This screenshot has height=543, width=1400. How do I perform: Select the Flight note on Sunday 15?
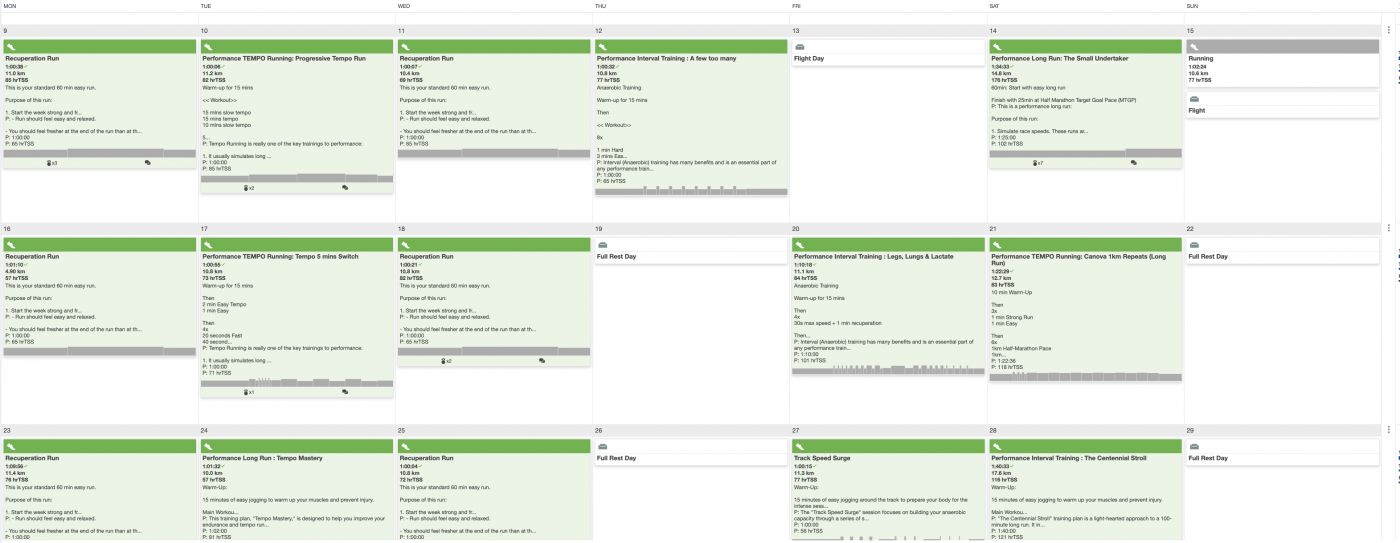1197,111
